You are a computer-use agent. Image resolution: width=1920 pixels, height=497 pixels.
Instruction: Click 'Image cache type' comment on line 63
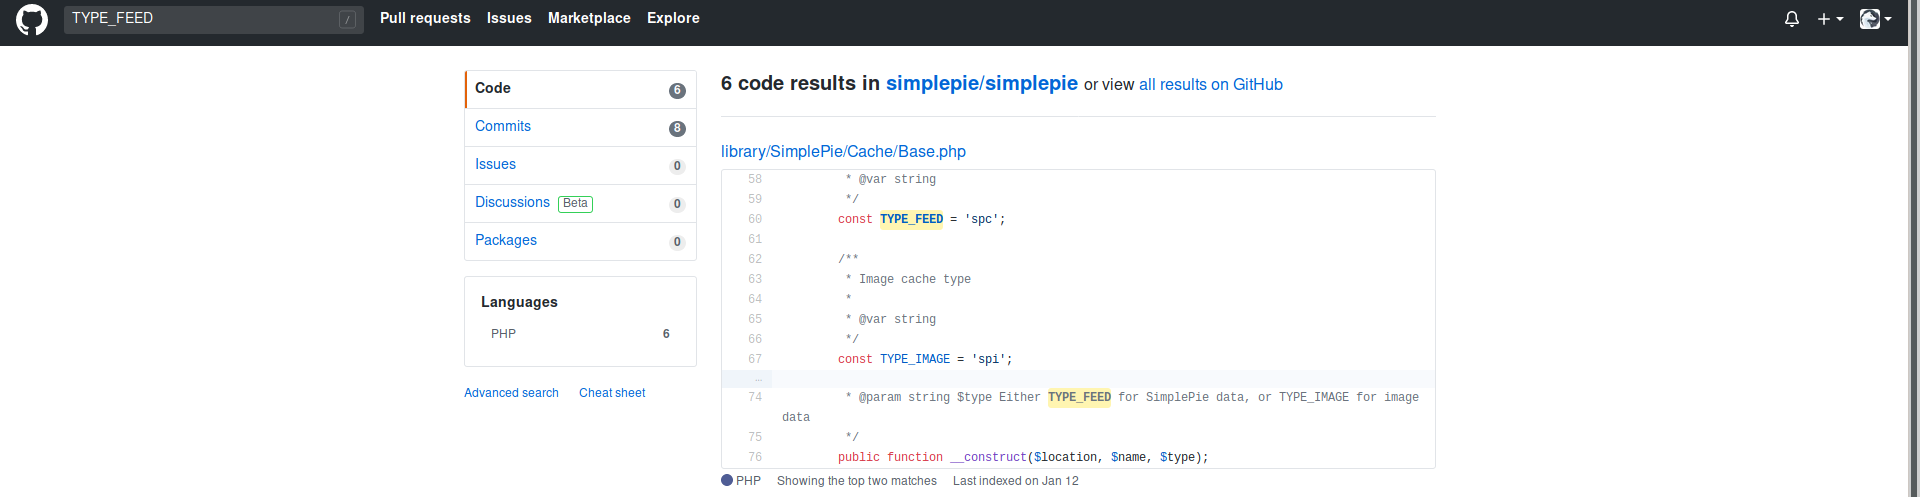[x=915, y=279]
